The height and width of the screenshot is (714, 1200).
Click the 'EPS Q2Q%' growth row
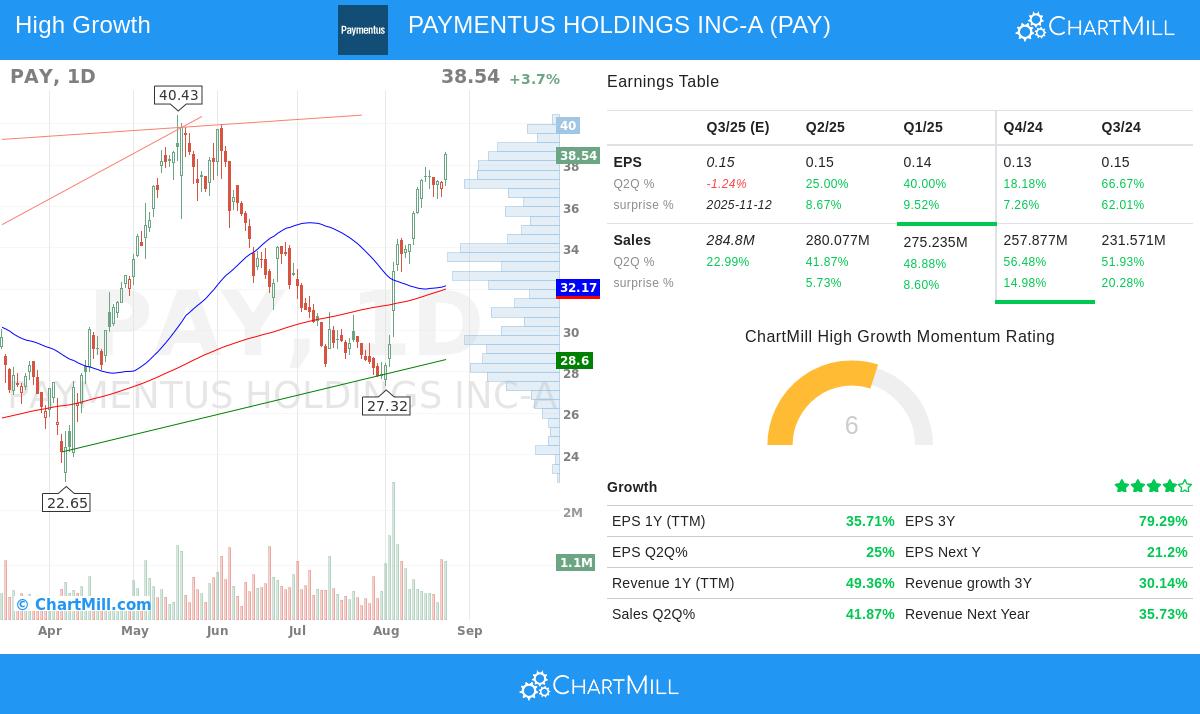[x=753, y=552]
